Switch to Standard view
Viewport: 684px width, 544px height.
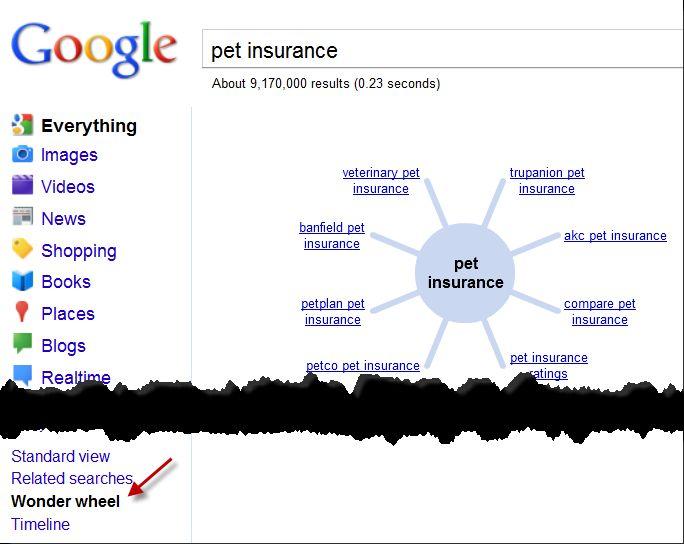pos(60,456)
